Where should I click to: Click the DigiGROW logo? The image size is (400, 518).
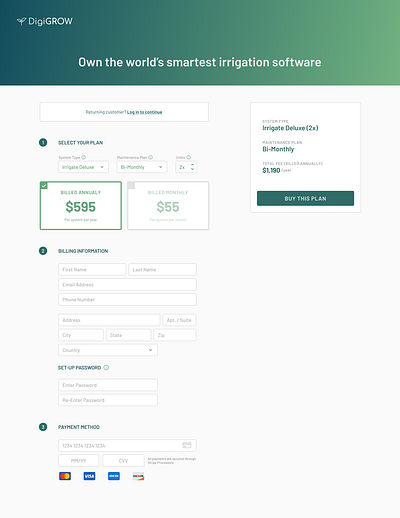pyautogui.click(x=45, y=21)
